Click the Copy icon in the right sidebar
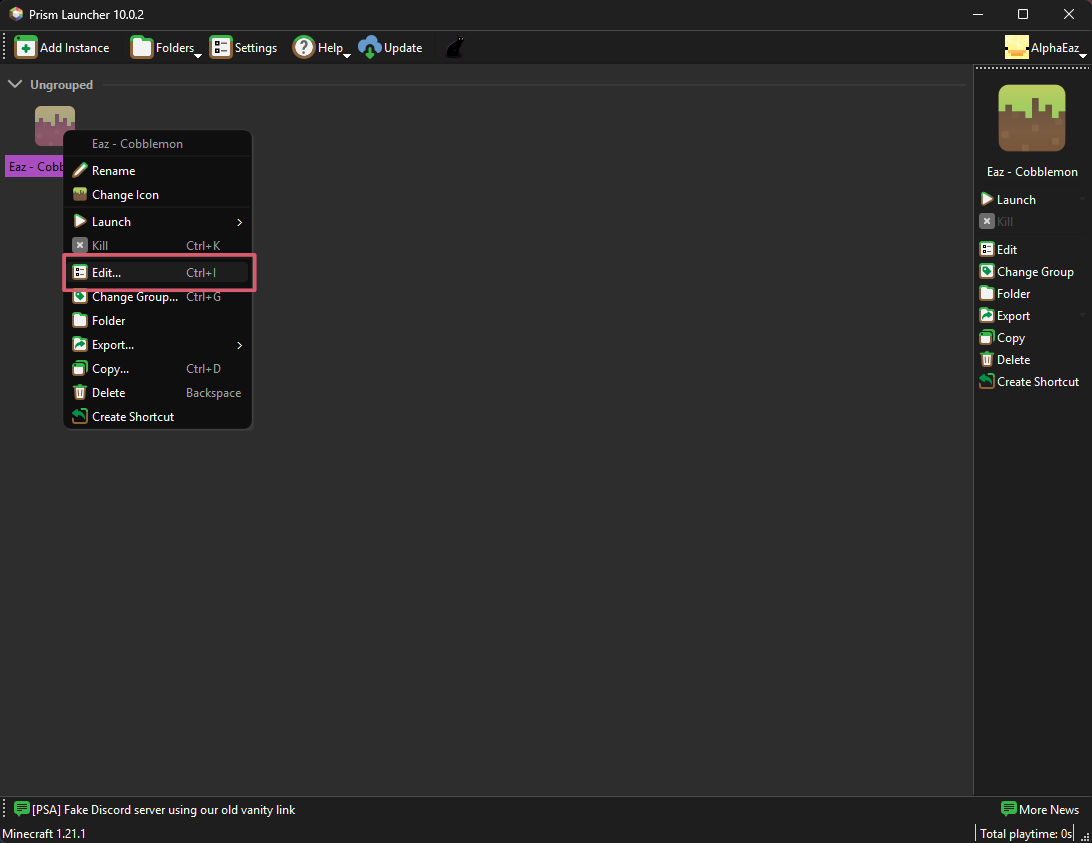The height and width of the screenshot is (843, 1092). coord(985,337)
